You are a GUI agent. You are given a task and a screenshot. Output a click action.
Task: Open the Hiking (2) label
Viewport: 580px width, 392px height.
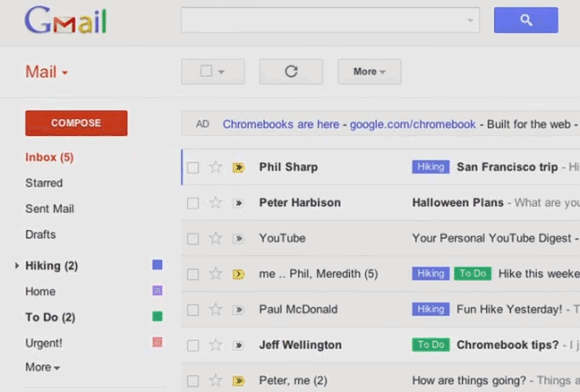(51, 266)
